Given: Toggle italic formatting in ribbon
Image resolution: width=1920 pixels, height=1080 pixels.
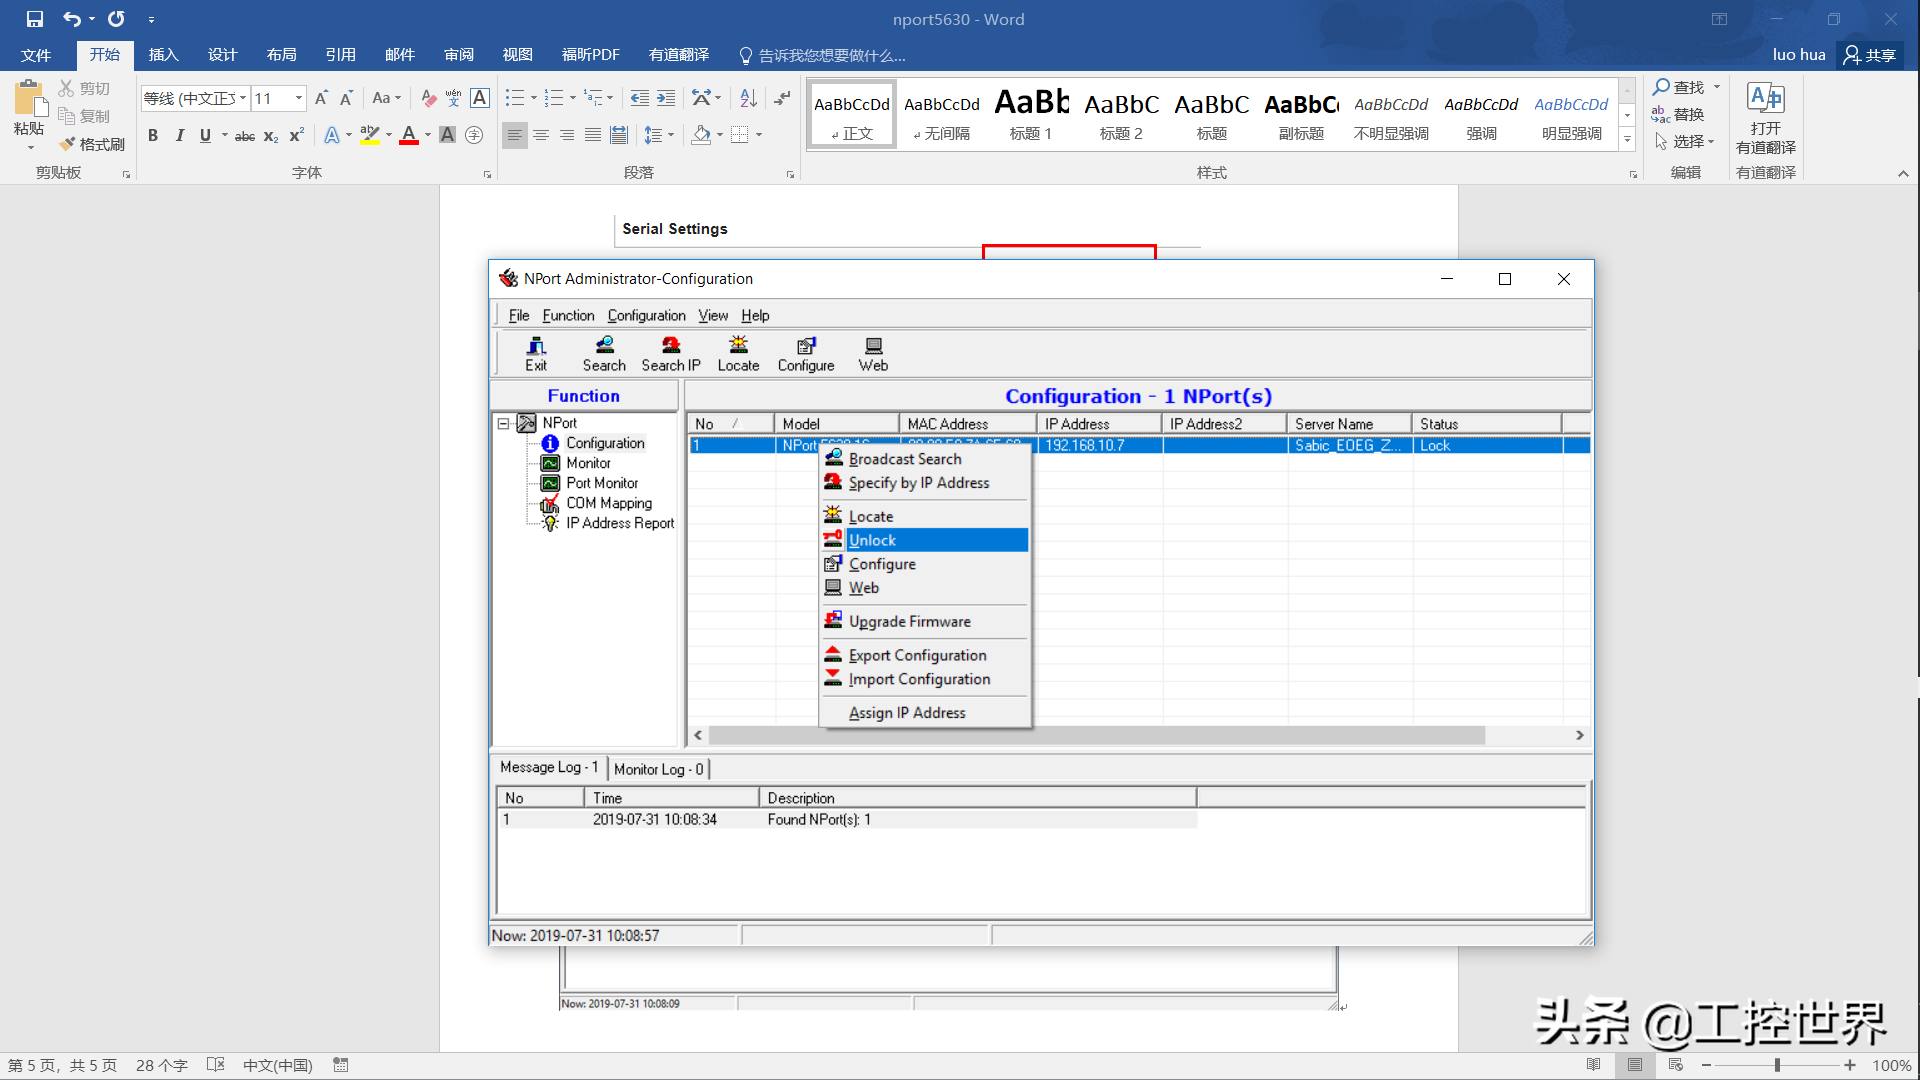Looking at the screenshot, I should pyautogui.click(x=179, y=136).
